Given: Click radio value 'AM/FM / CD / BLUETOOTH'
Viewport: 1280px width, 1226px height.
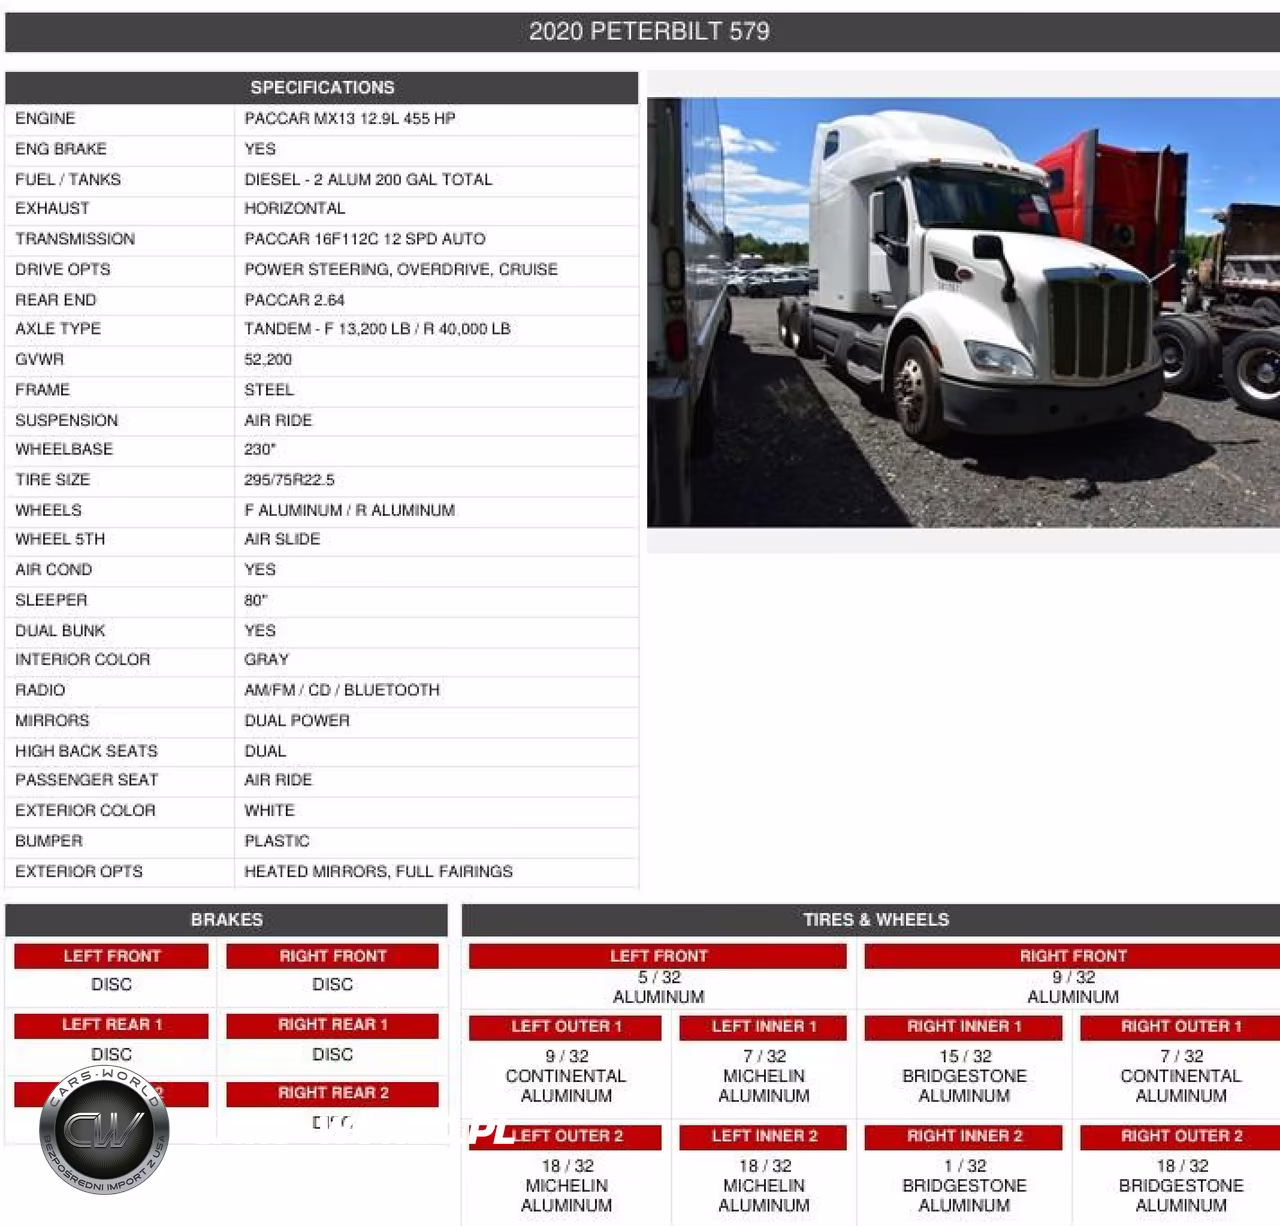Looking at the screenshot, I should 342,691.
